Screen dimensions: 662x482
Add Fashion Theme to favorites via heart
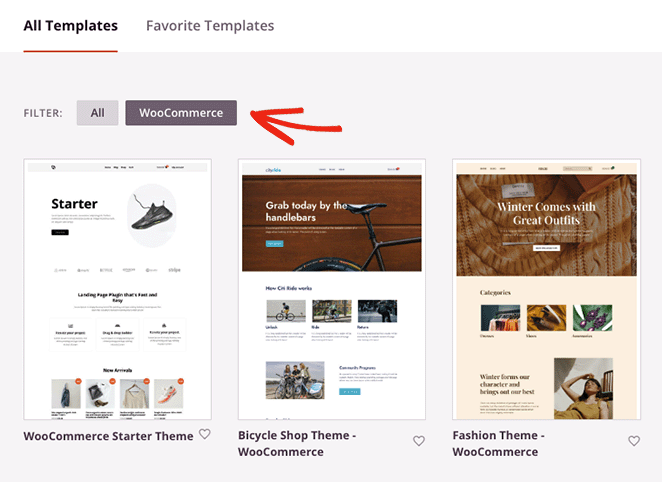tap(633, 441)
